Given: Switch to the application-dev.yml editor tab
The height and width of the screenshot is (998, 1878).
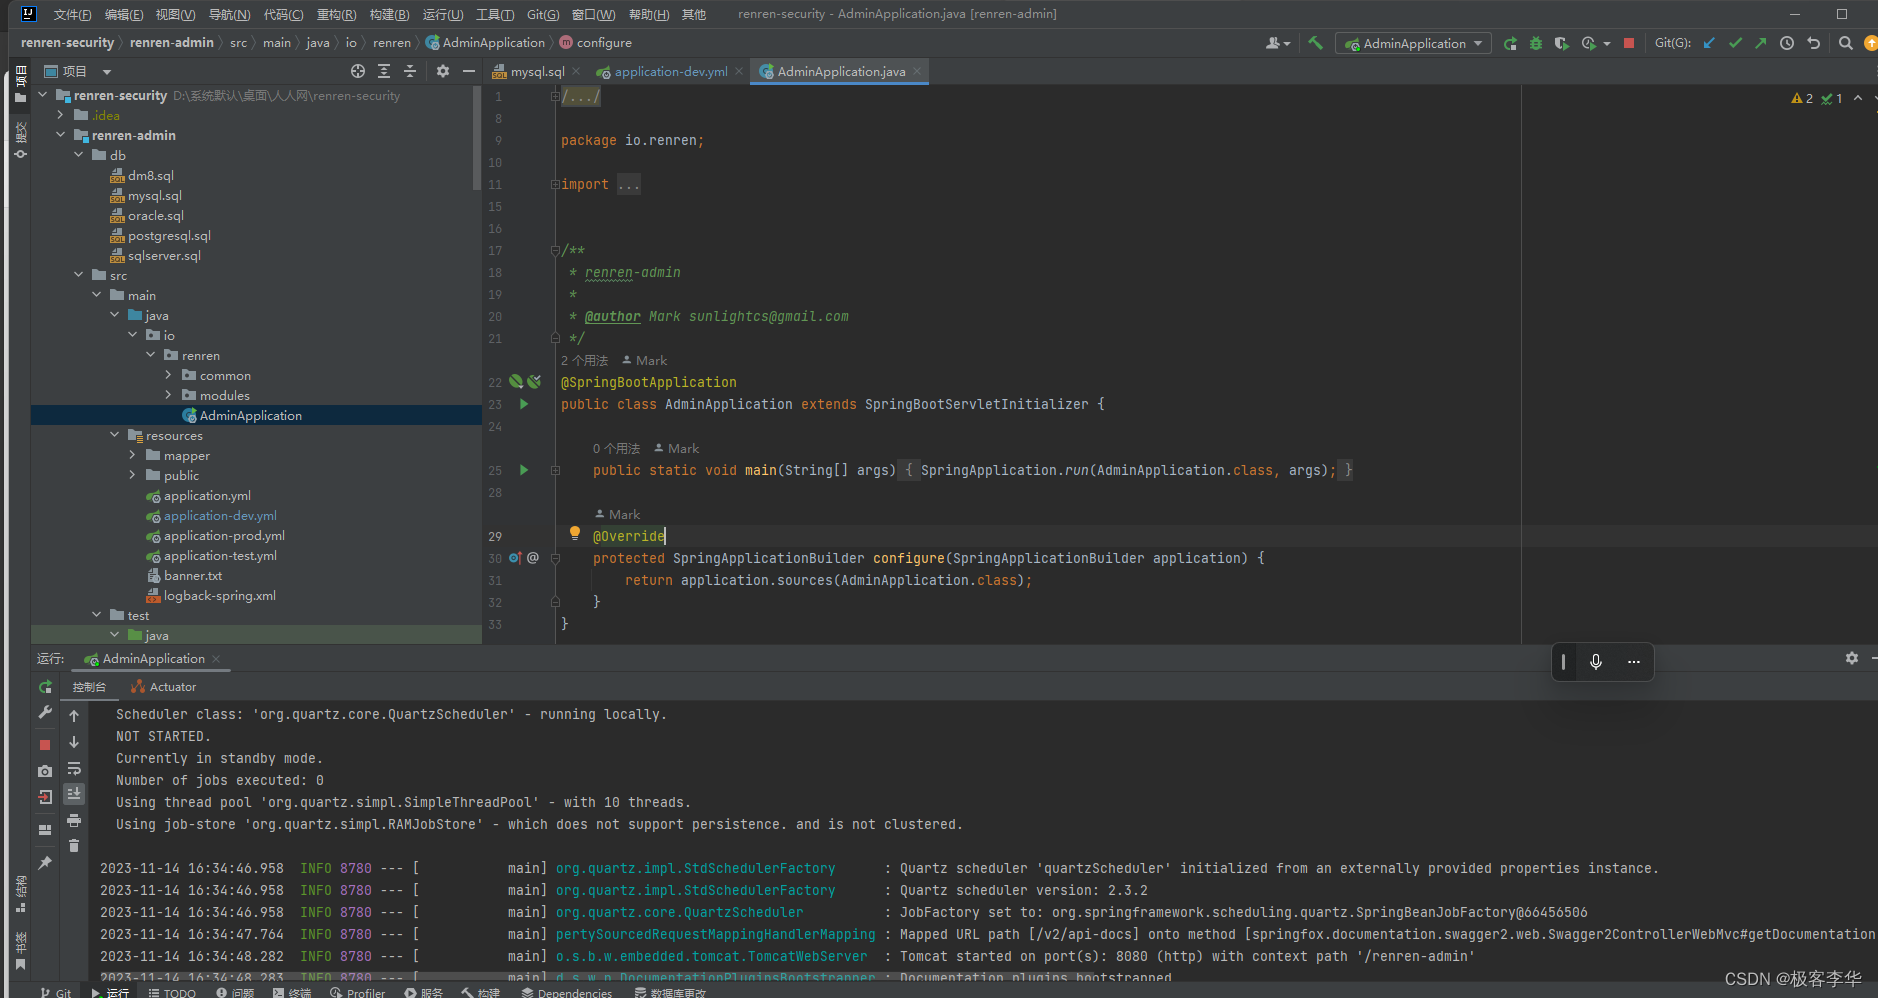Looking at the screenshot, I should (x=670, y=71).
